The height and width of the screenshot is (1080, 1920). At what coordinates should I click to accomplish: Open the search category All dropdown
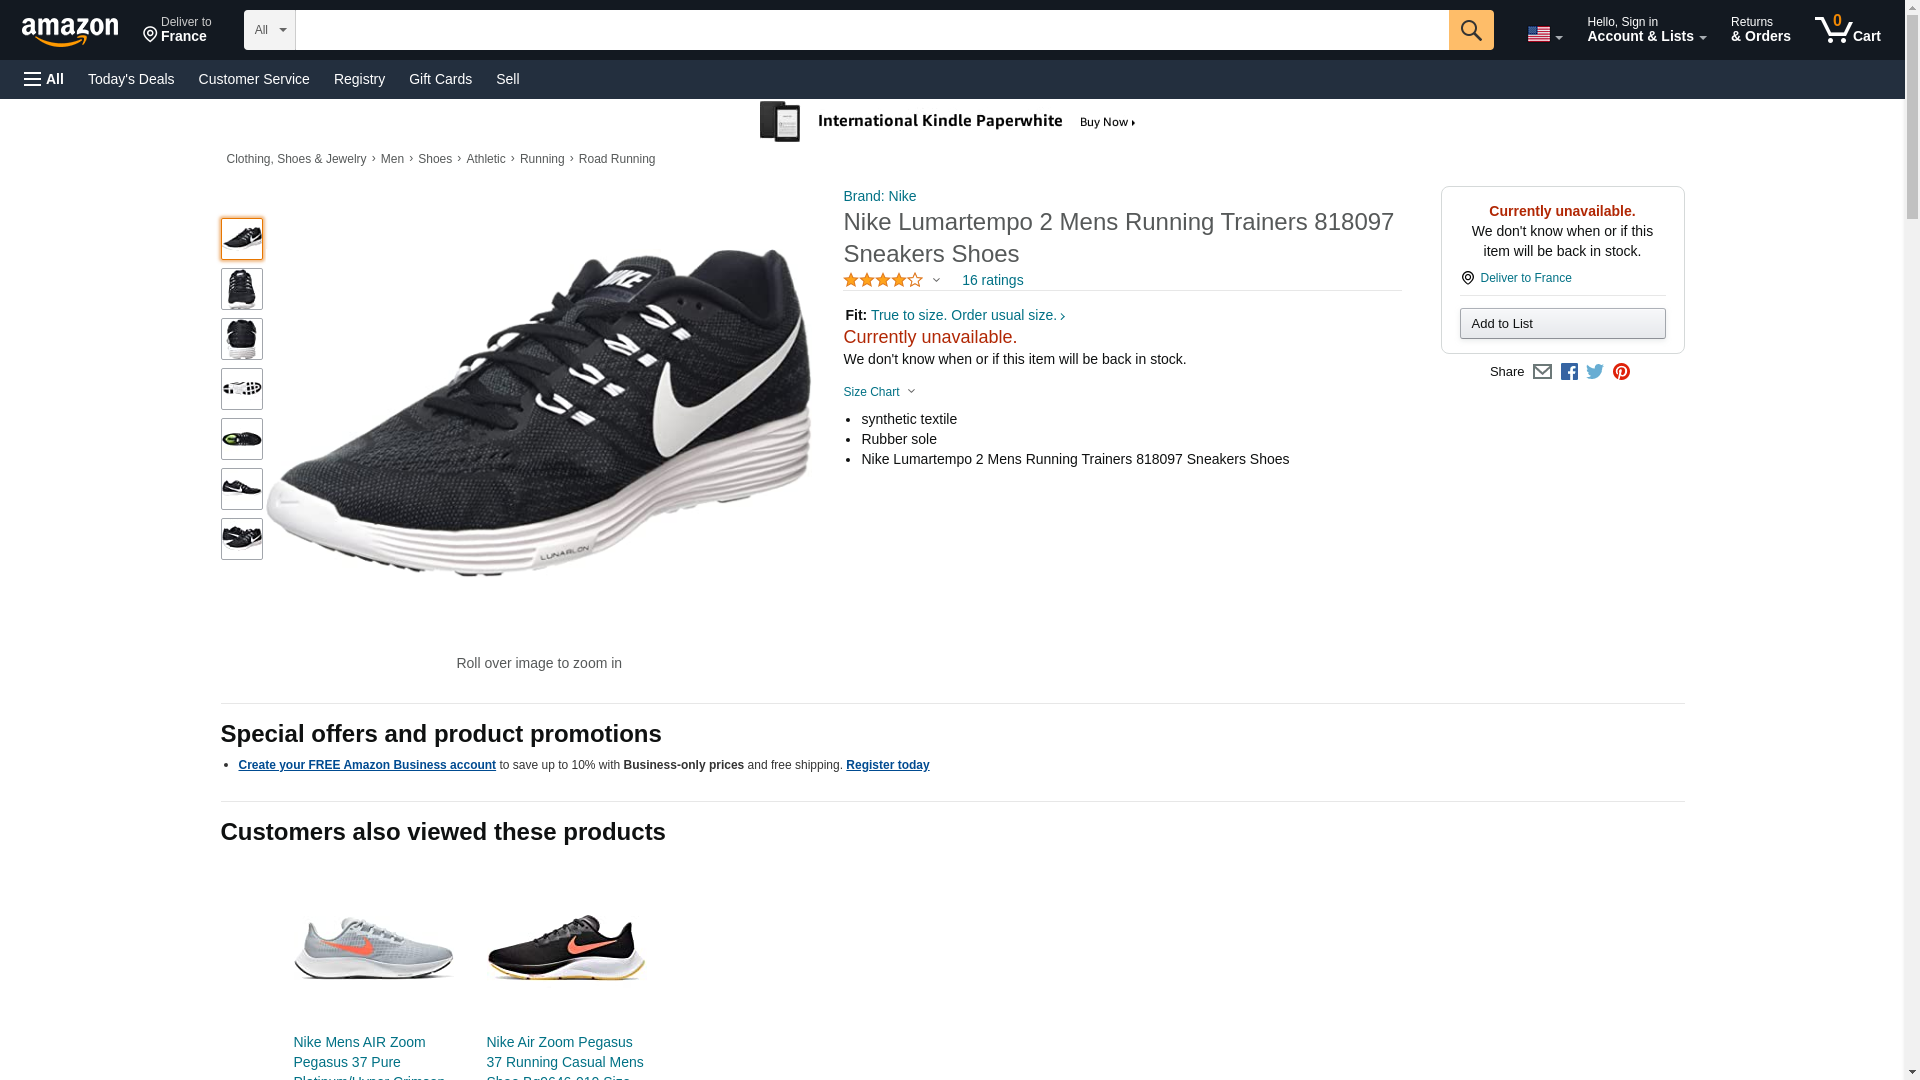269,30
